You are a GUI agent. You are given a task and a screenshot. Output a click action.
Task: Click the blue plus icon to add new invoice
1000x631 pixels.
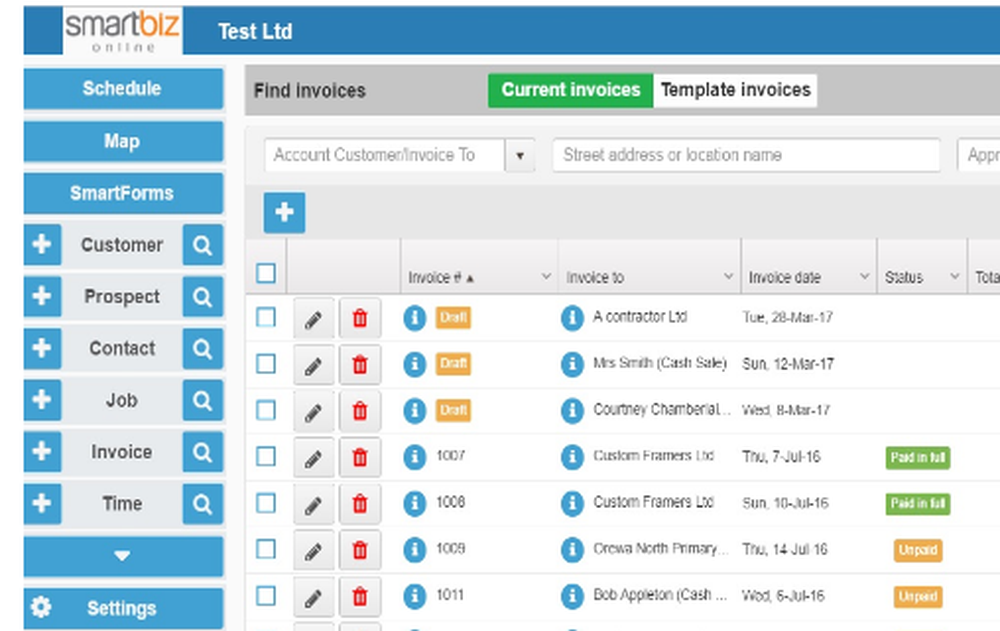[x=284, y=213]
